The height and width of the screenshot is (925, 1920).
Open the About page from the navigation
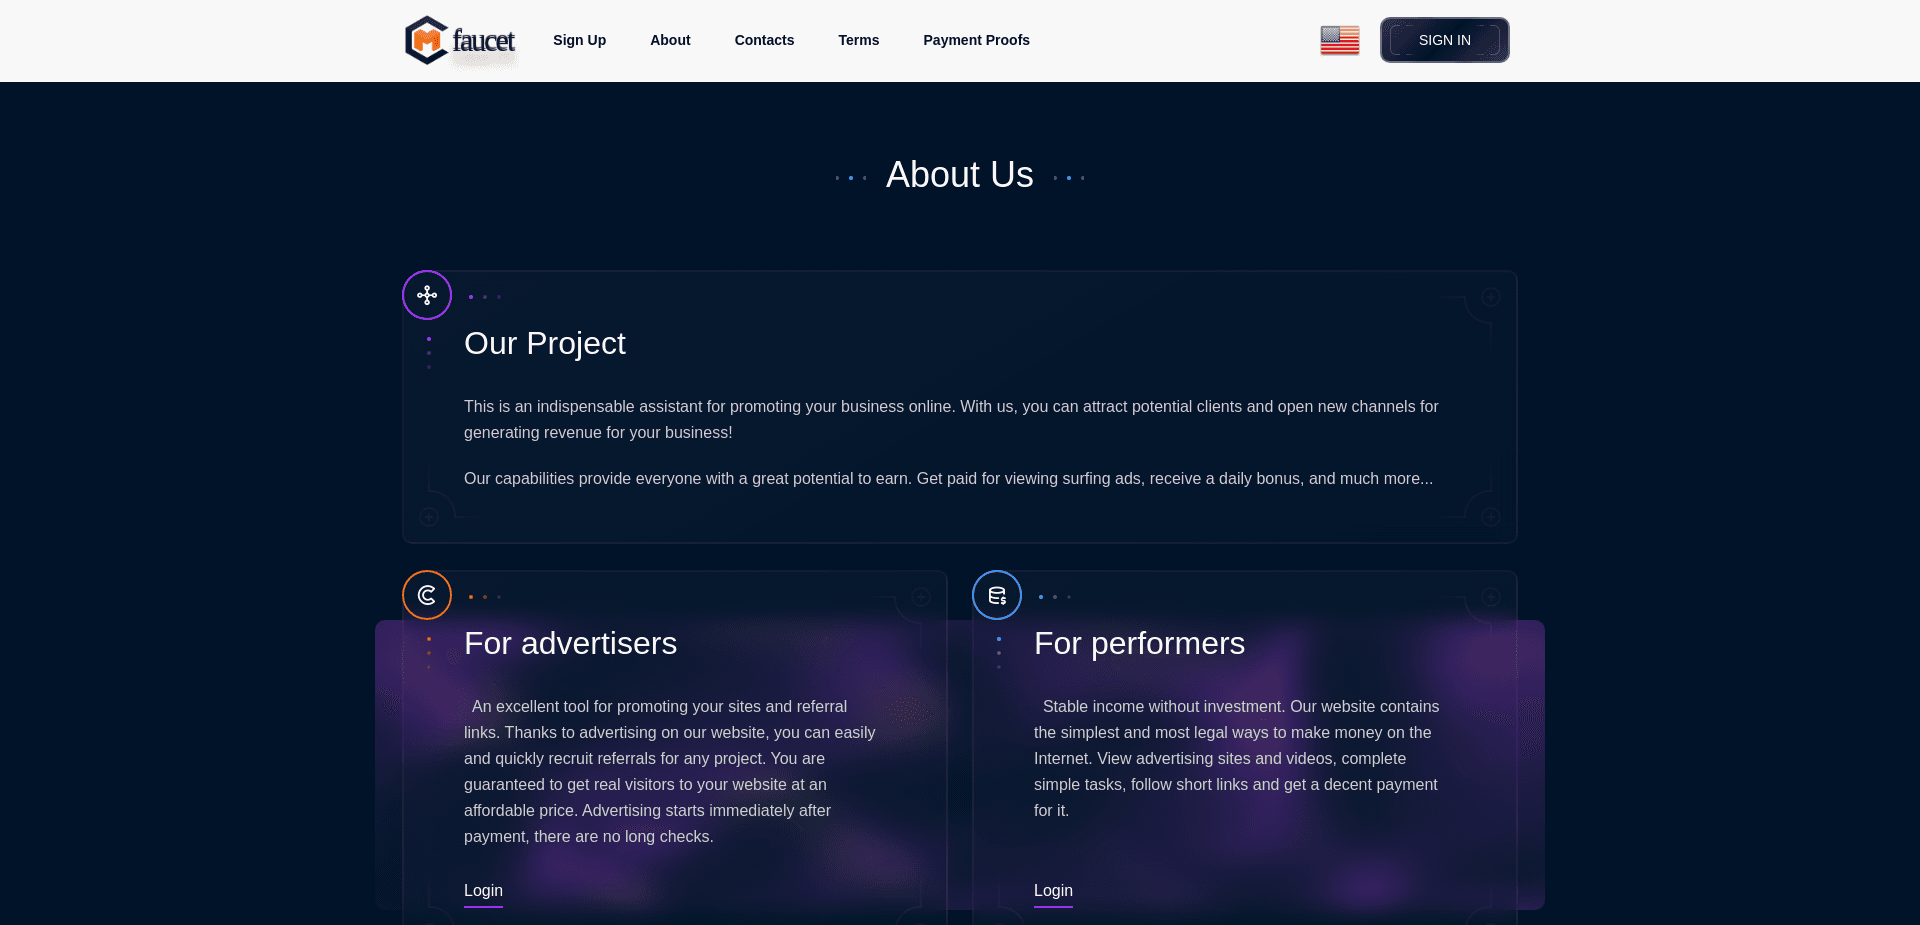point(669,40)
